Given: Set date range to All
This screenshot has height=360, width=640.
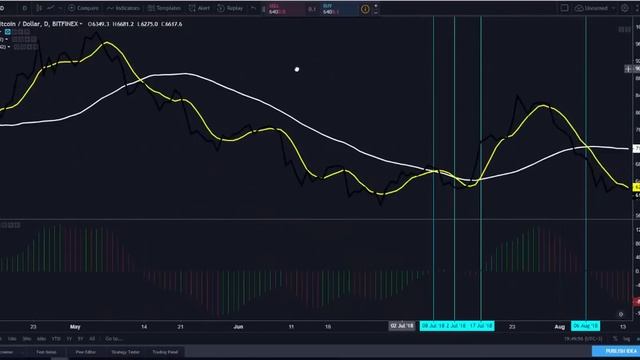Looking at the screenshot, I should [92, 339].
